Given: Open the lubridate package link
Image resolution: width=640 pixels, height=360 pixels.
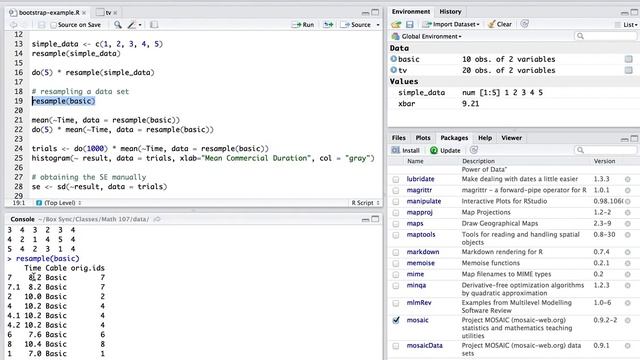Looking at the screenshot, I should (420, 179).
